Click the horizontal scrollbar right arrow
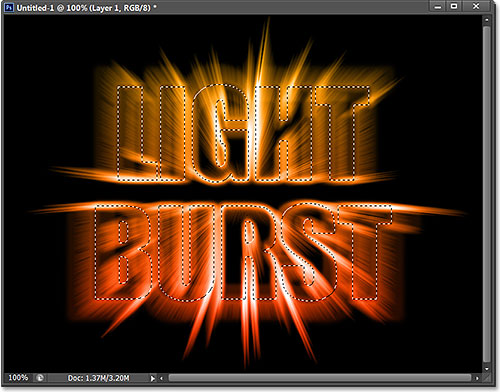This screenshot has height=392, width=500. [477, 378]
